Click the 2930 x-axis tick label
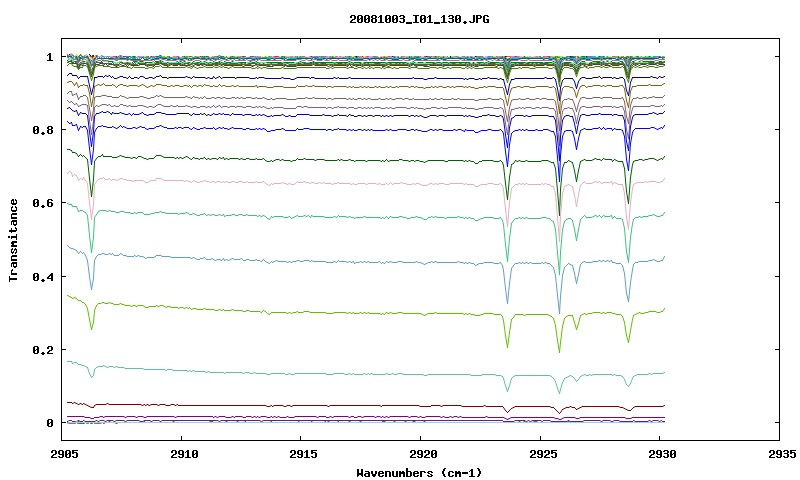This screenshot has width=800, height=480. tap(662, 454)
